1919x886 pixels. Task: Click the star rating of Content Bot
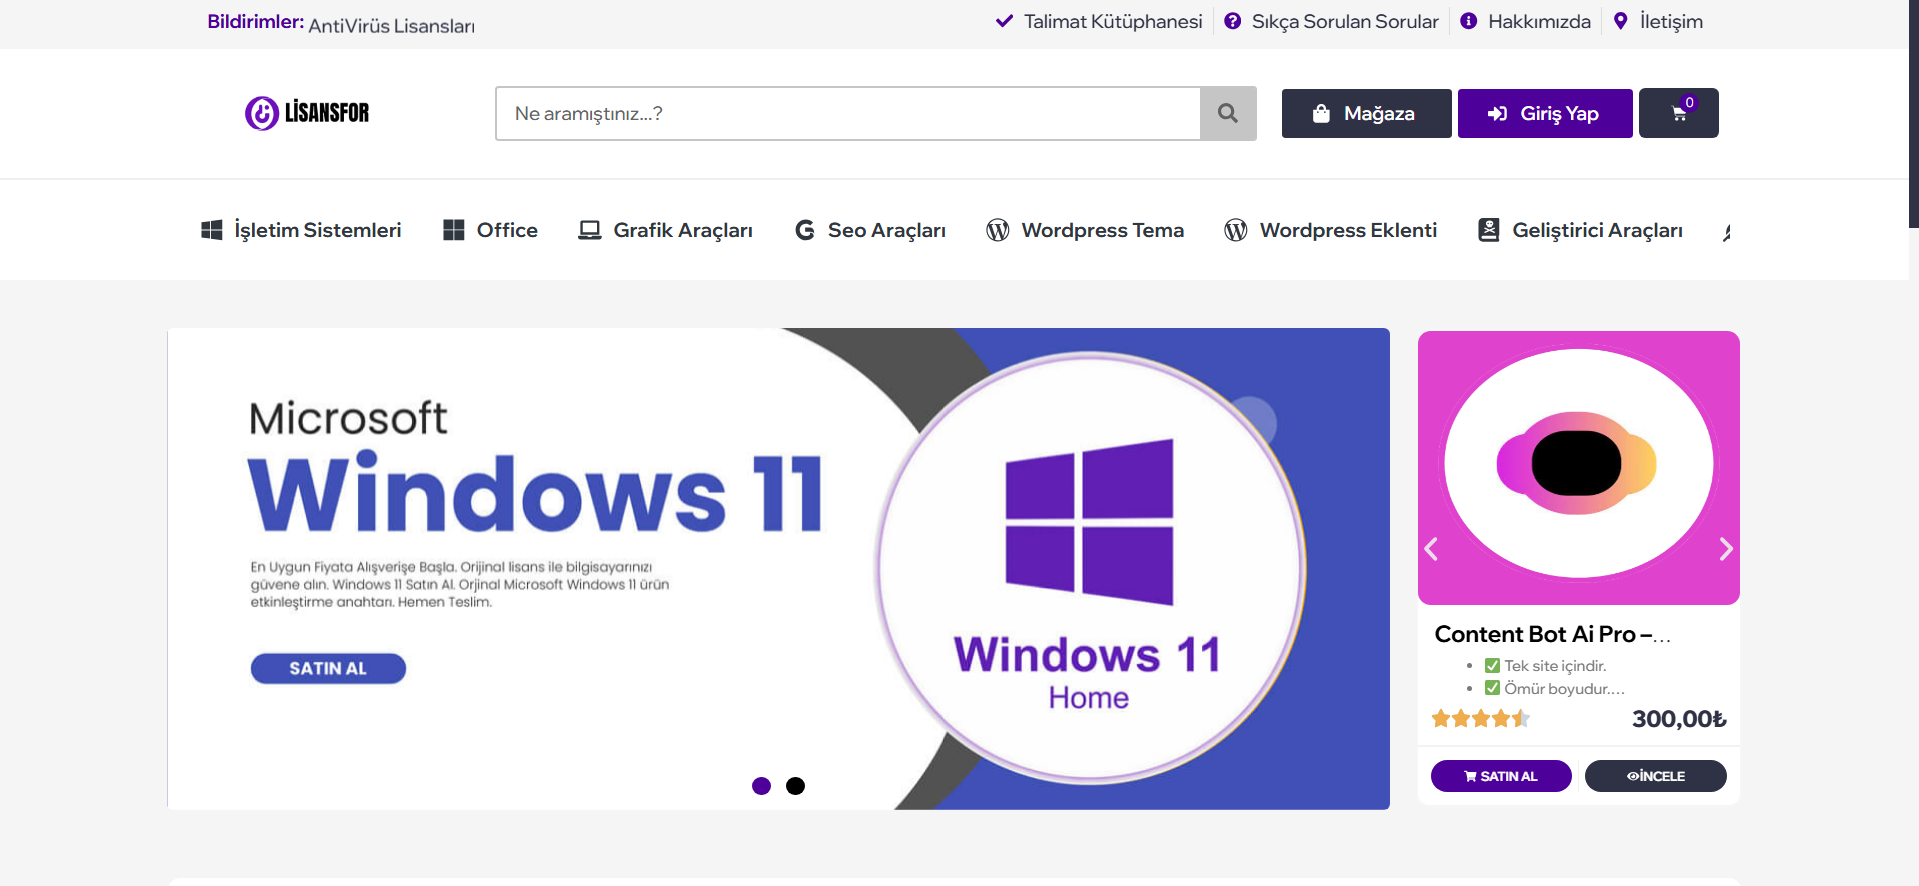tap(1481, 718)
